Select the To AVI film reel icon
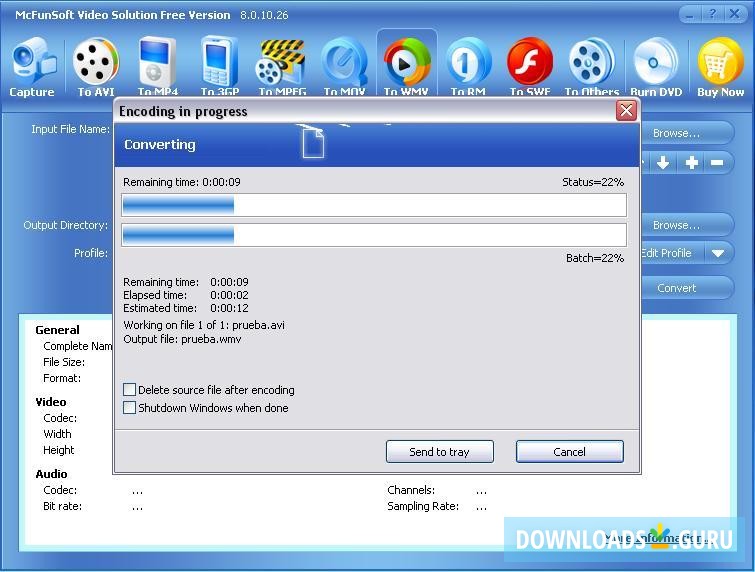The width and height of the screenshot is (755, 572). point(96,61)
